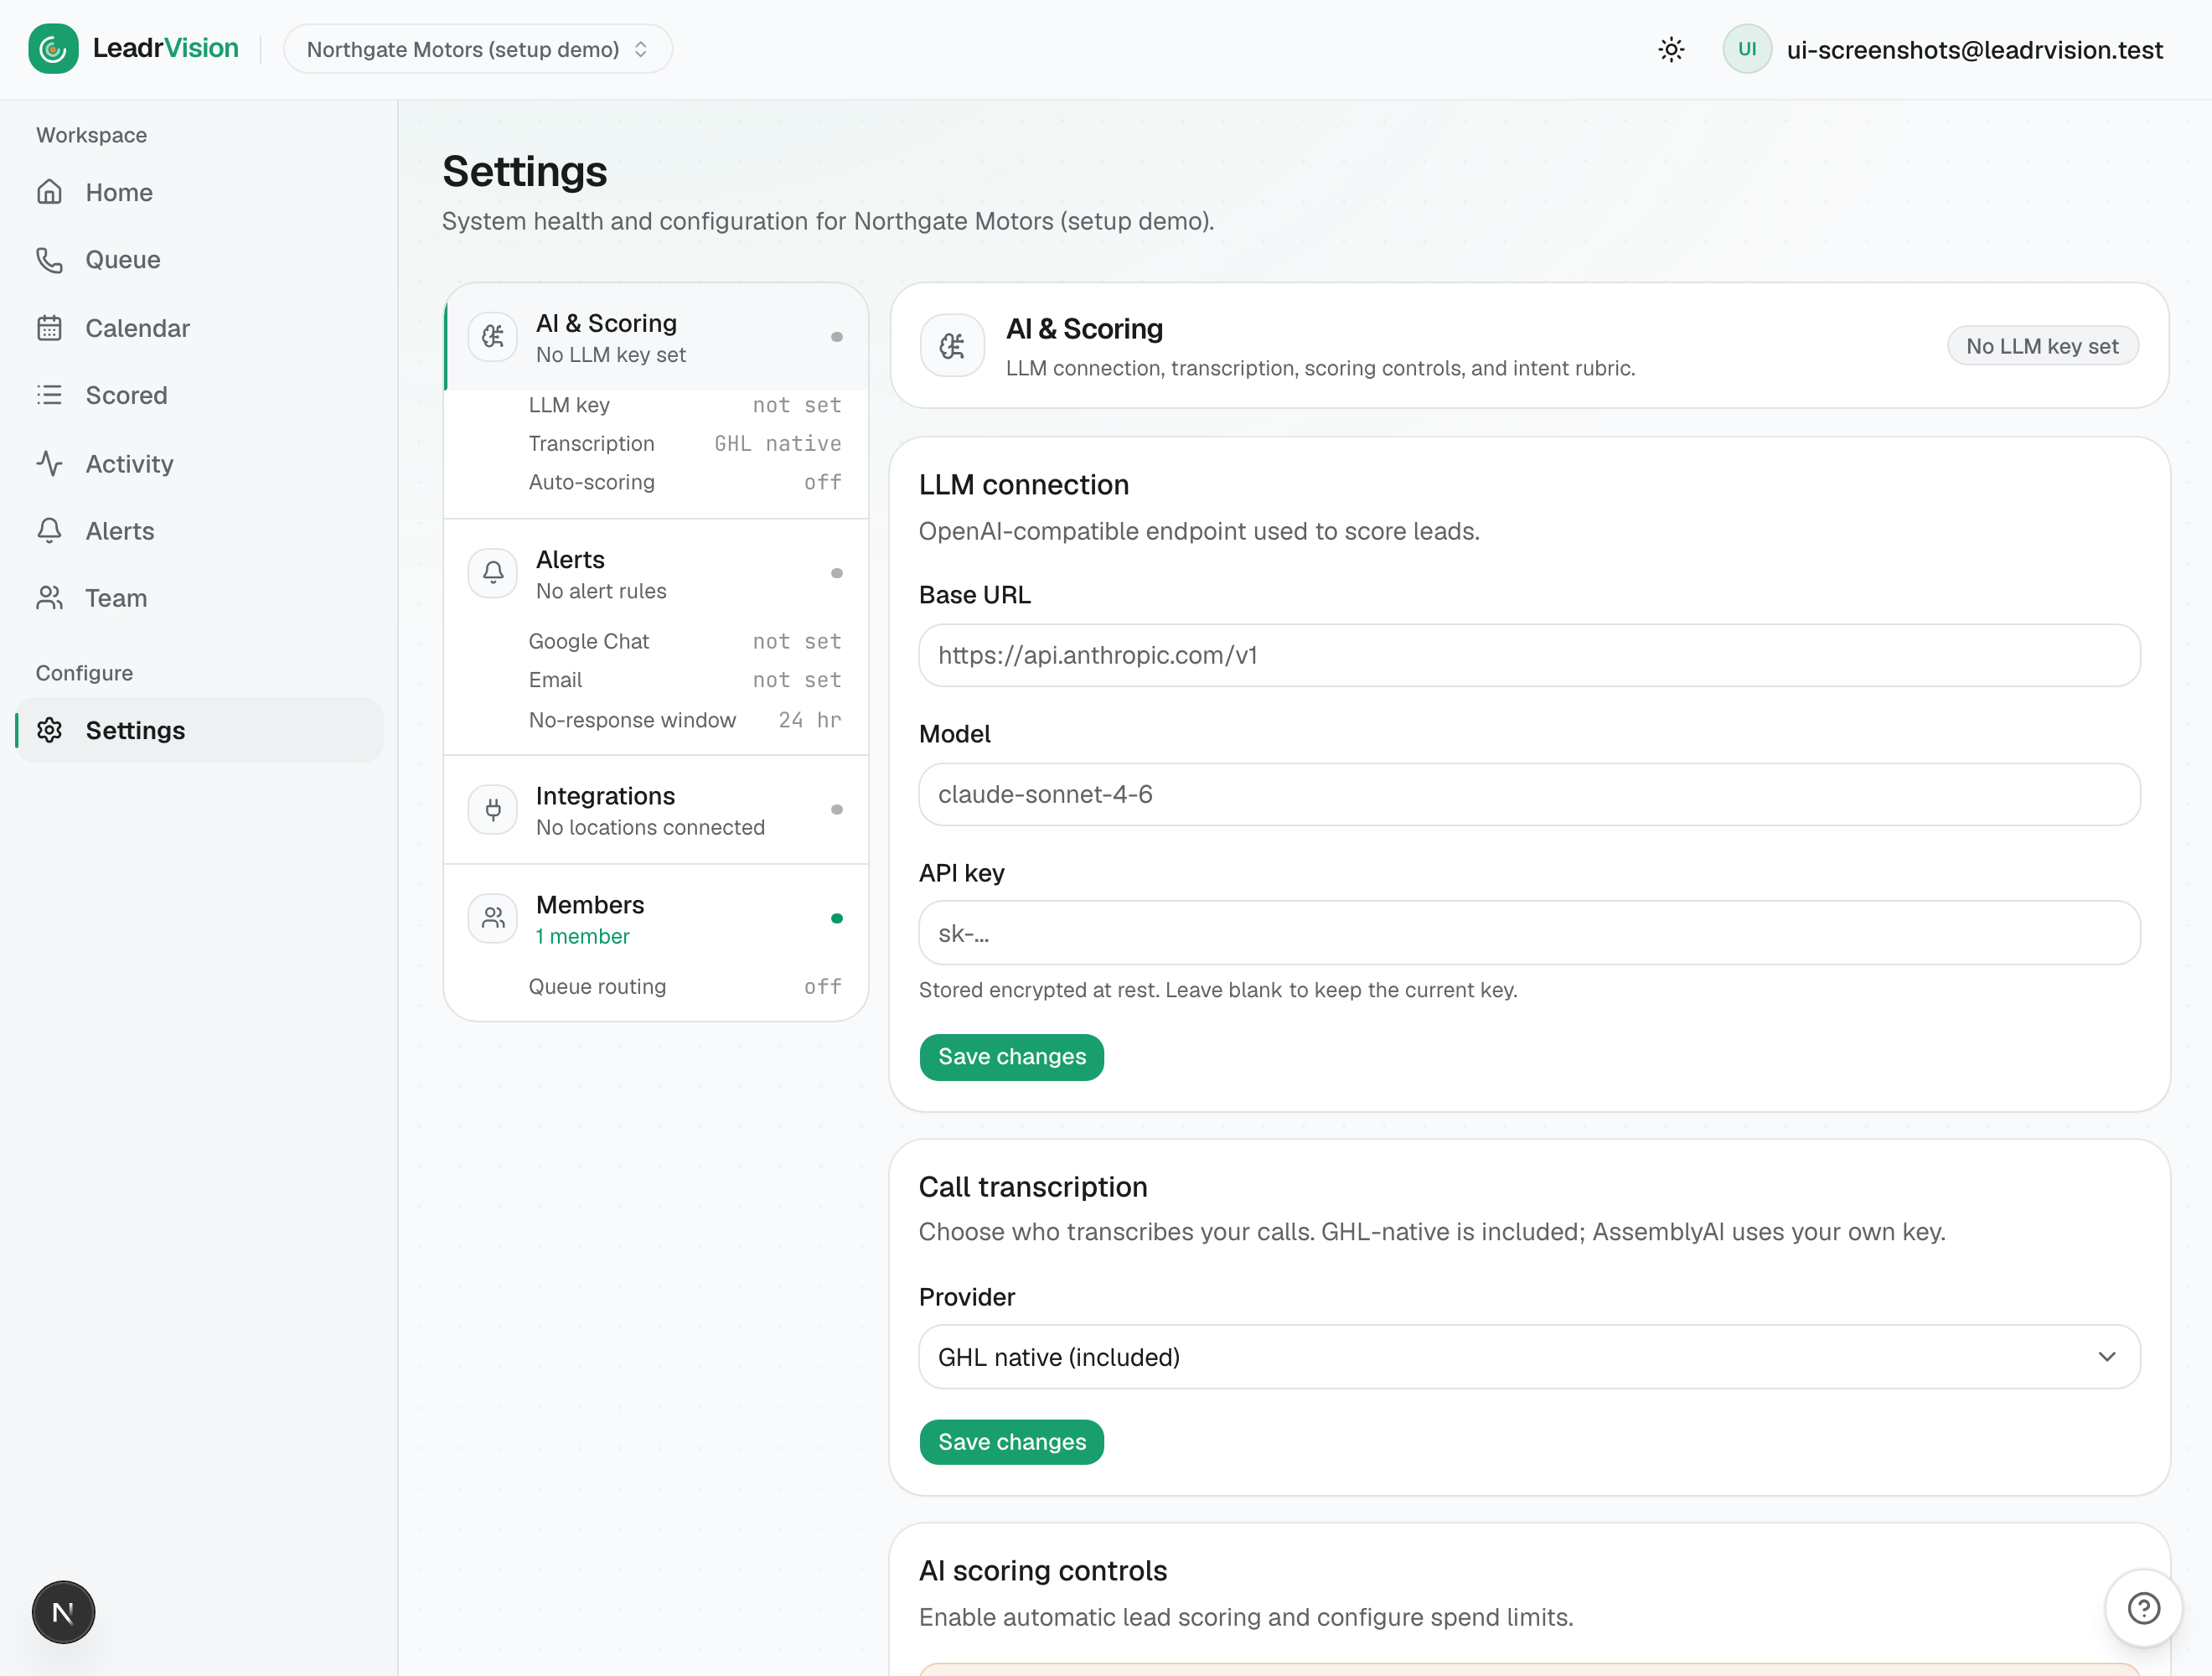Click the Scored list icon
2212x1676 pixels.
pyautogui.click(x=50, y=395)
